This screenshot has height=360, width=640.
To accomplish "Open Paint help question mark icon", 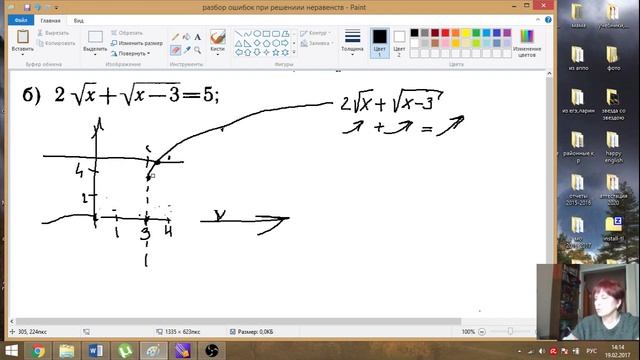I will 548,20.
